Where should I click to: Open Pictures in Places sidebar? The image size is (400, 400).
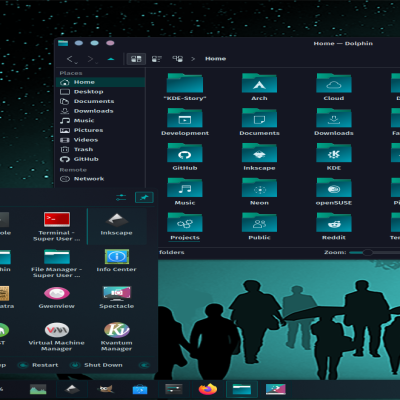tap(101, 130)
